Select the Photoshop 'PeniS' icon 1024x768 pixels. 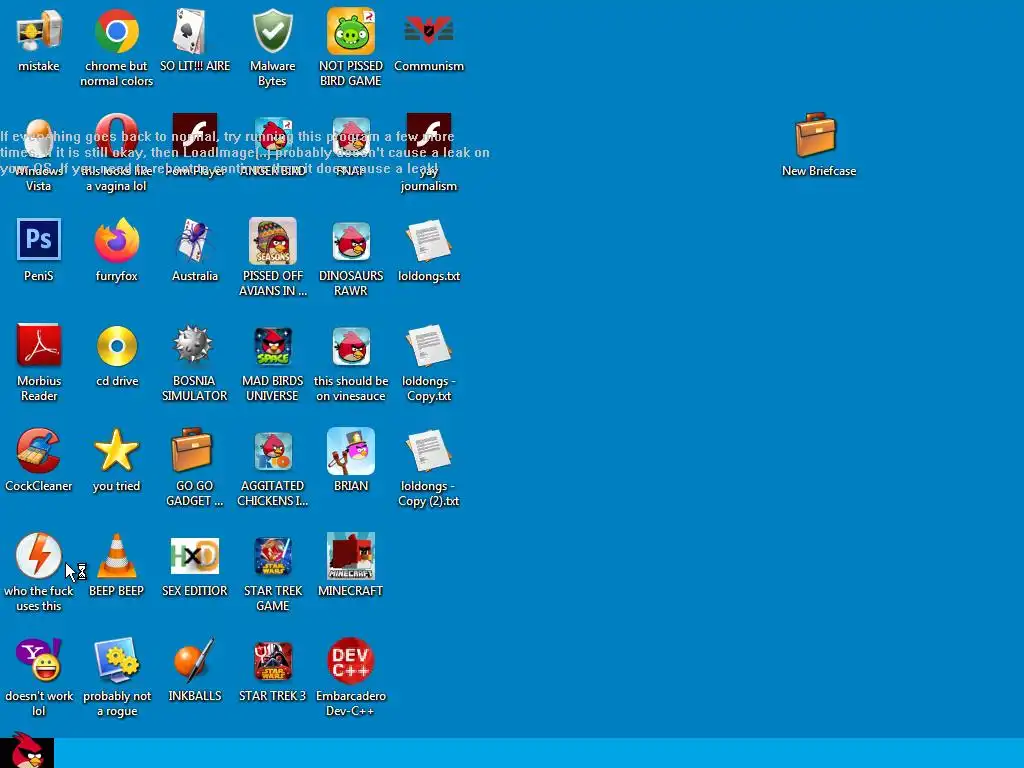click(39, 240)
